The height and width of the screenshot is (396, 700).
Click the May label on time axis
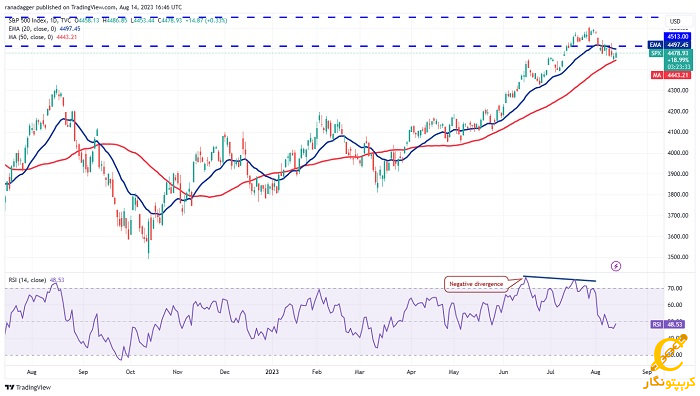(454, 371)
